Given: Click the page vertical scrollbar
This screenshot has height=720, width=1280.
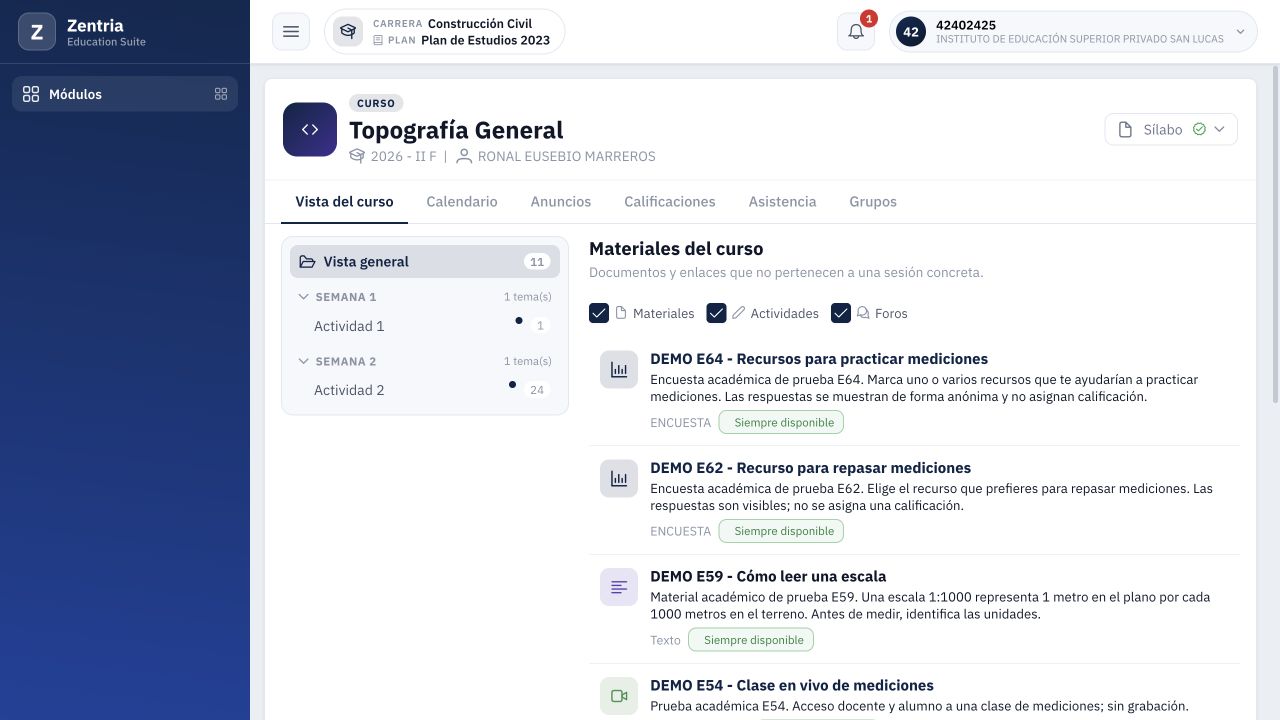Looking at the screenshot, I should point(1274,235).
